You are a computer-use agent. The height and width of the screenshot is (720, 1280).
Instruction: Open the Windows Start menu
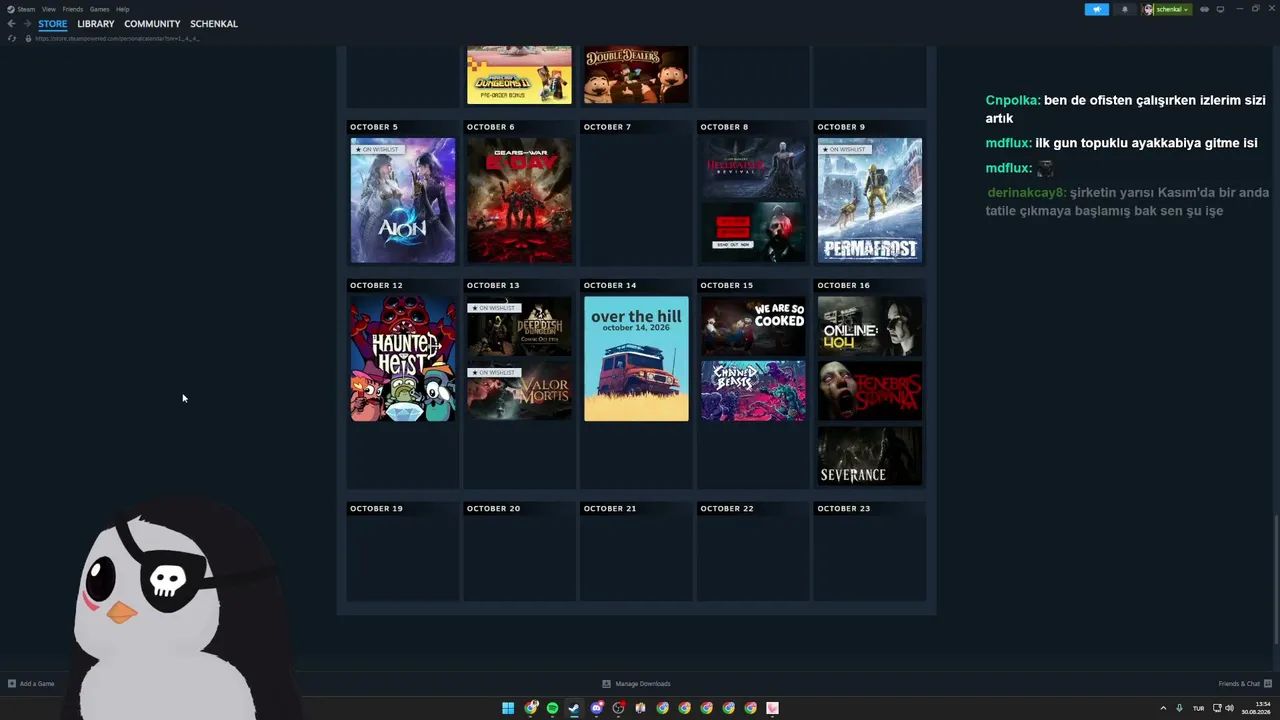point(508,708)
